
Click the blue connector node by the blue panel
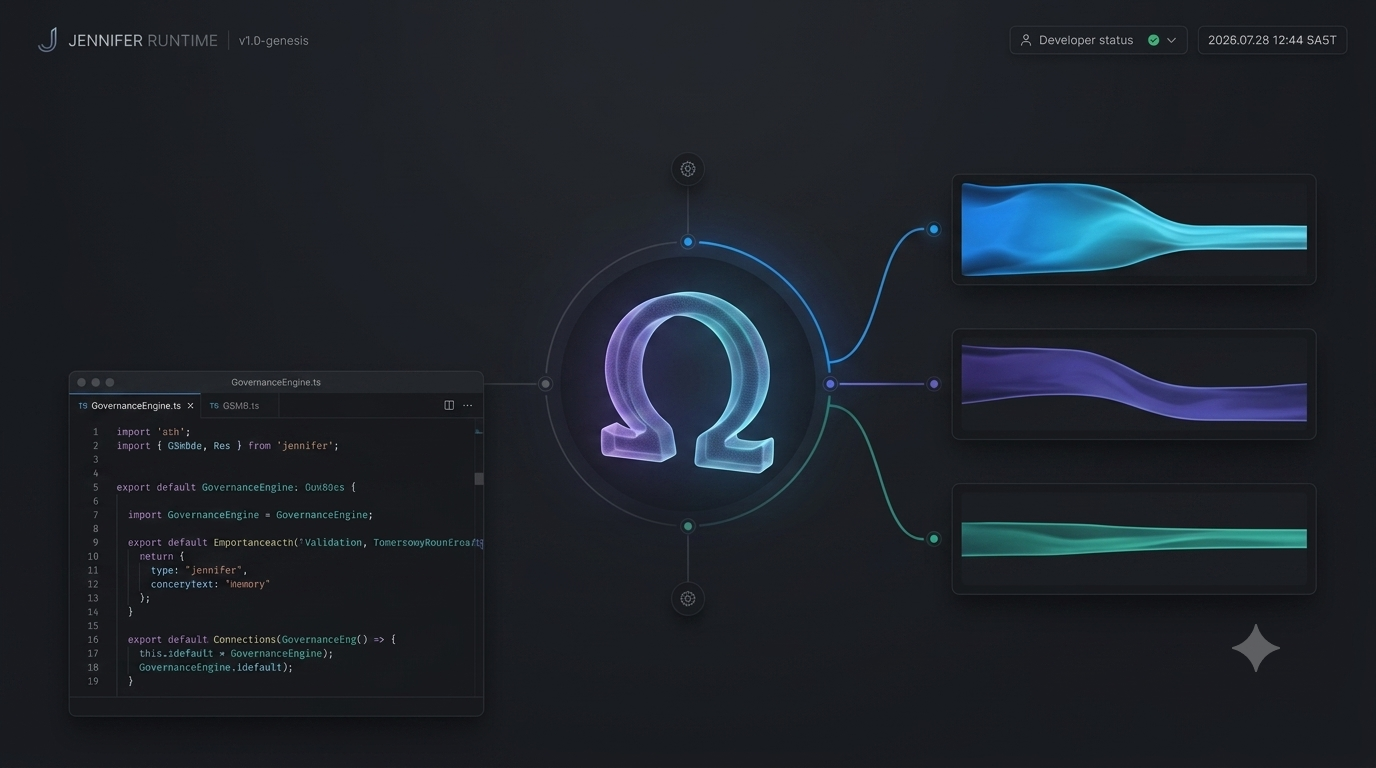pos(934,230)
